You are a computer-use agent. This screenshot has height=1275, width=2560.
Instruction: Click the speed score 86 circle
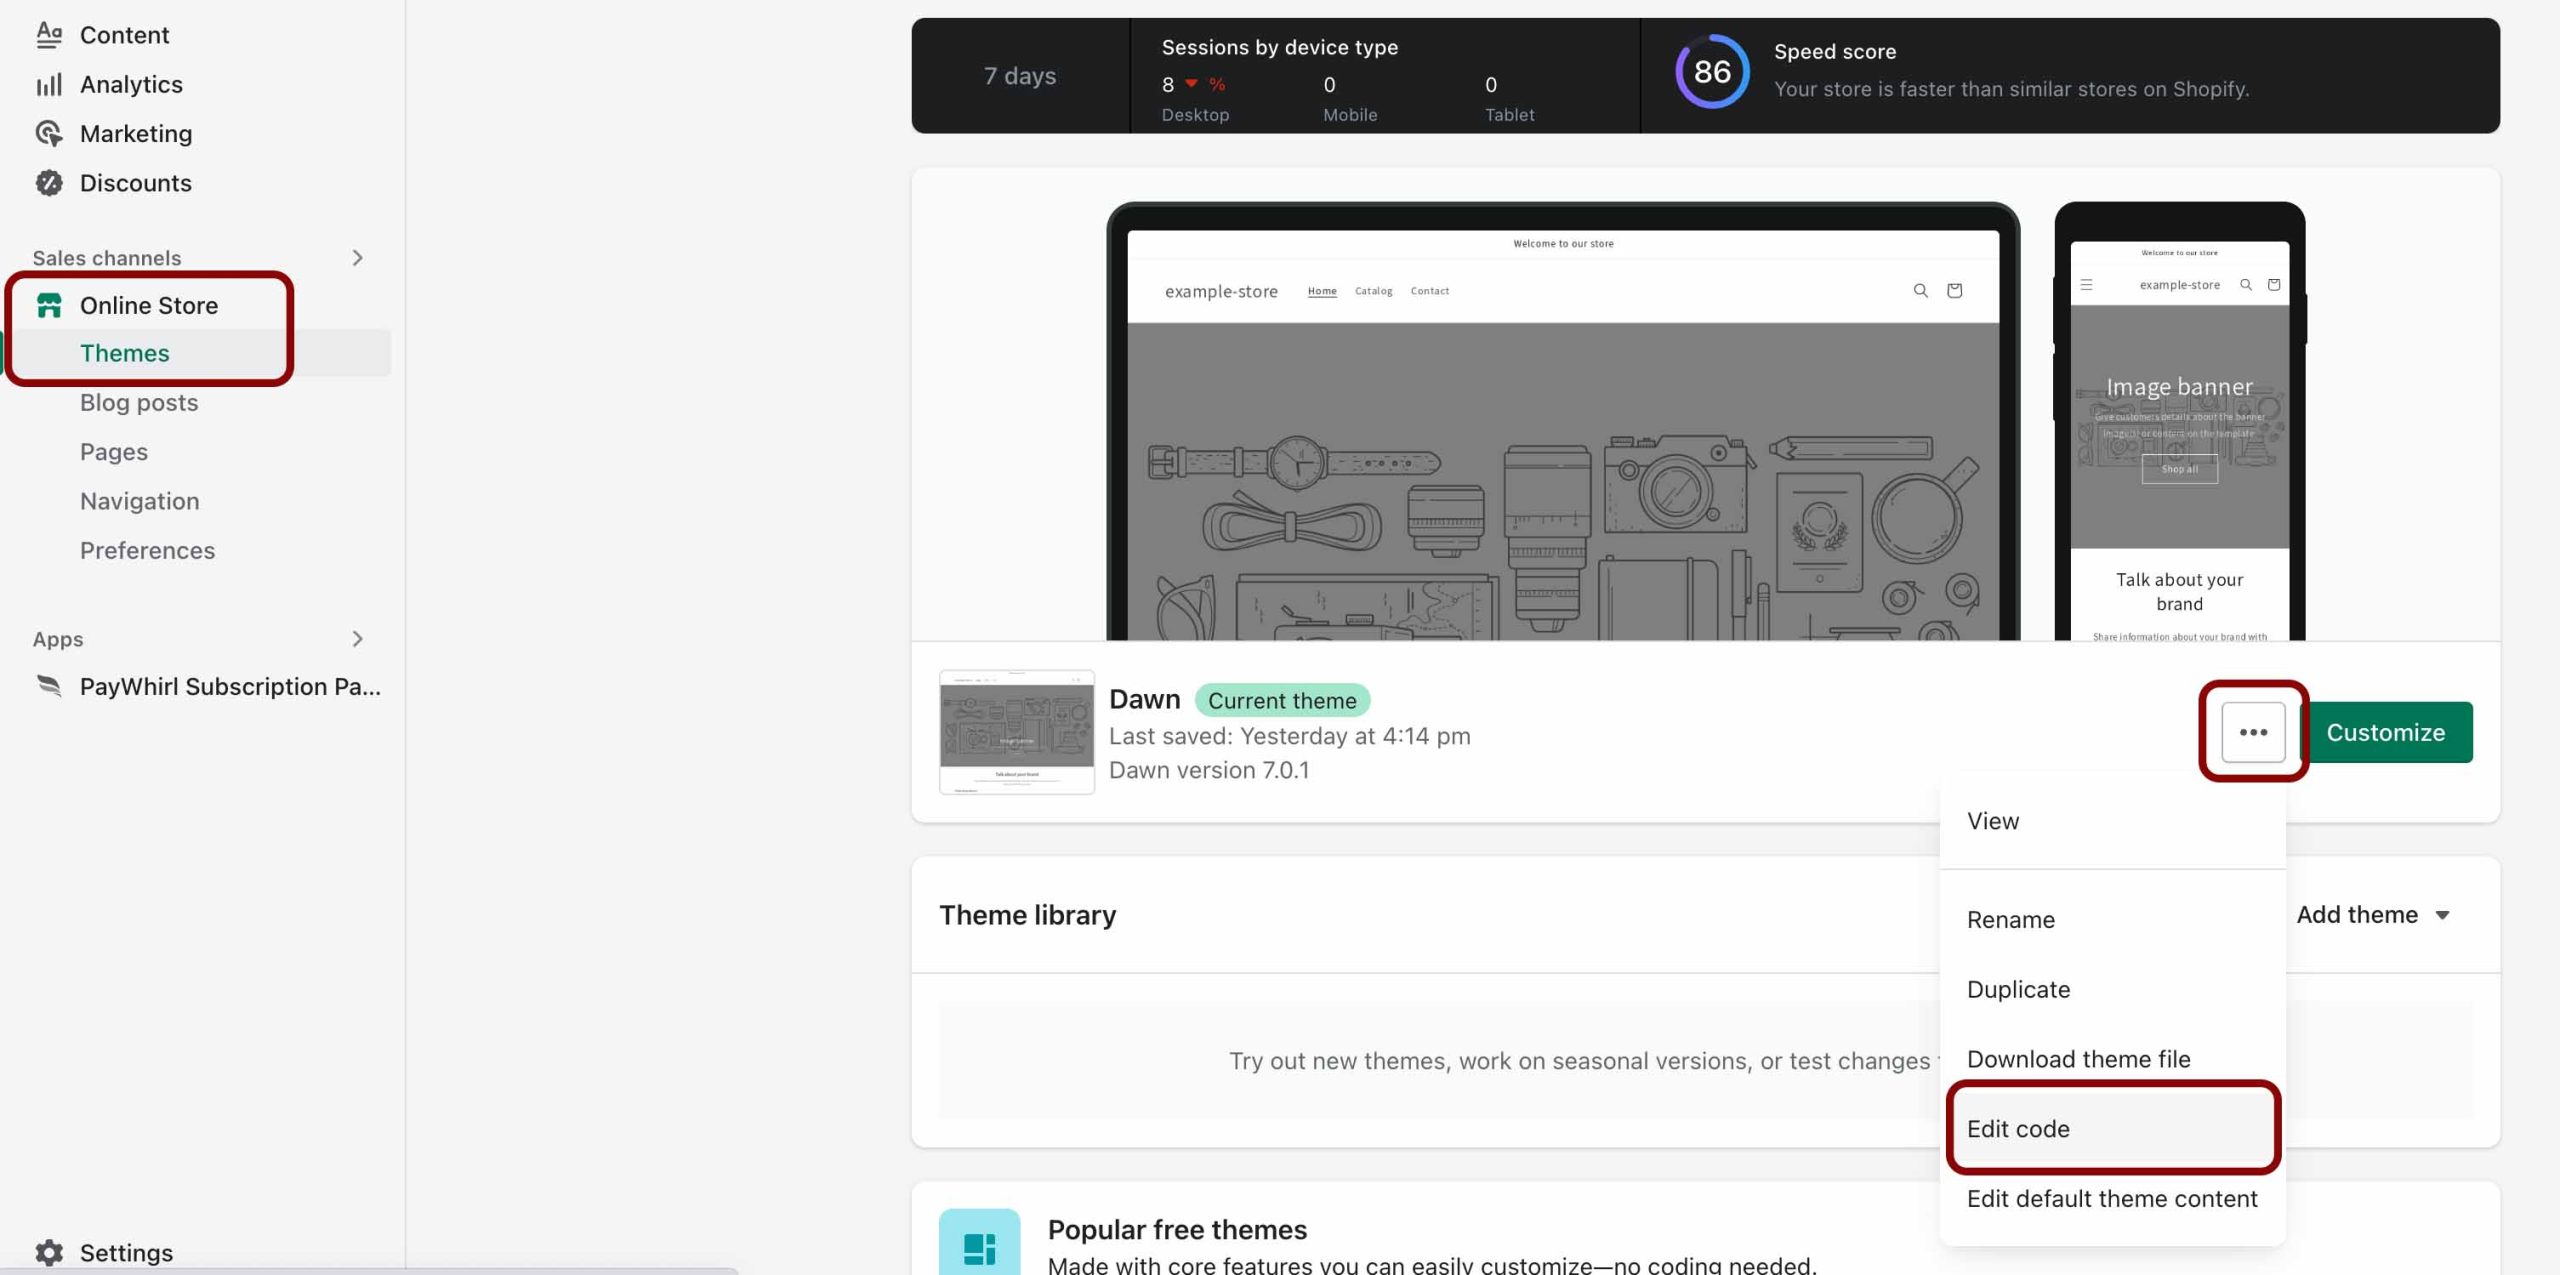pyautogui.click(x=1712, y=72)
